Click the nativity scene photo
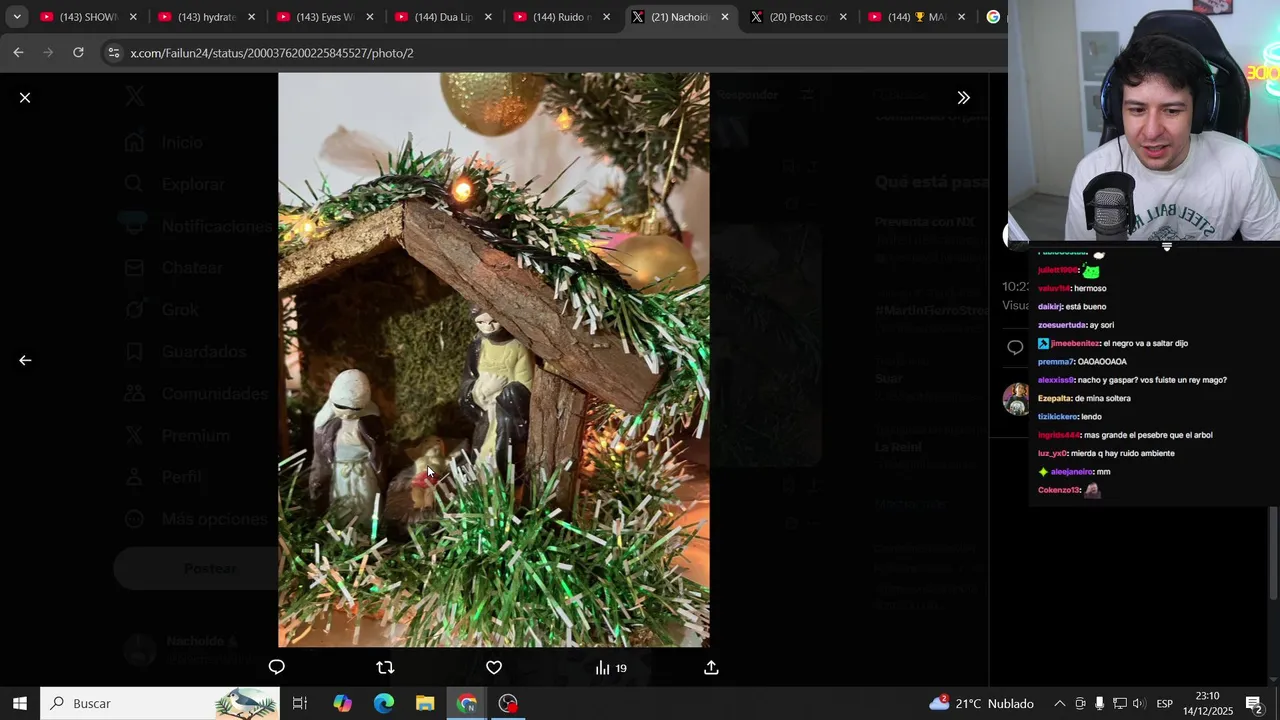1280x720 pixels. [x=494, y=360]
